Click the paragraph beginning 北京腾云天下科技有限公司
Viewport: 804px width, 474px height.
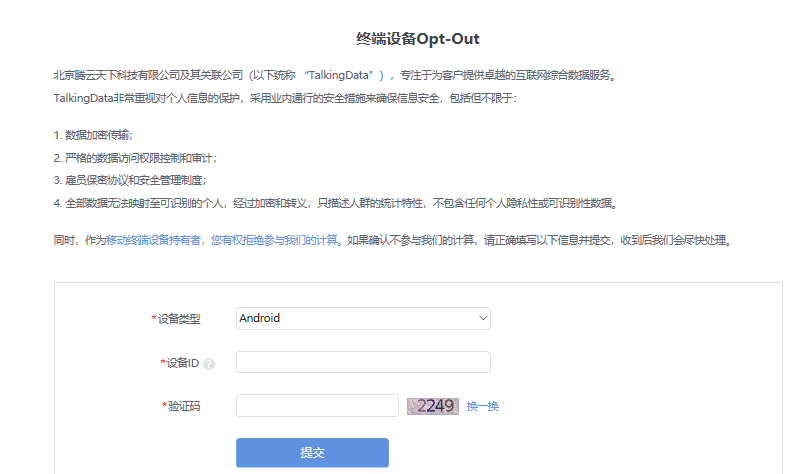335,75
